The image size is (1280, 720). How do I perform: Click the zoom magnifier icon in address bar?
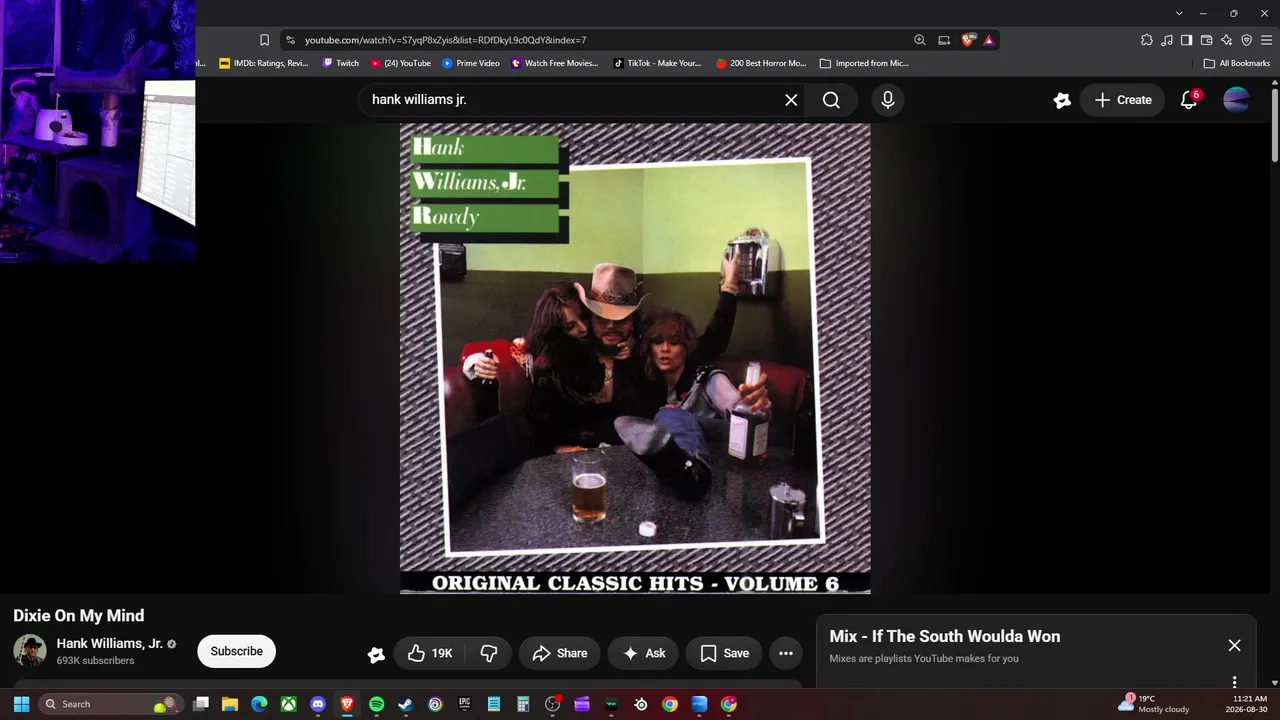pos(919,40)
